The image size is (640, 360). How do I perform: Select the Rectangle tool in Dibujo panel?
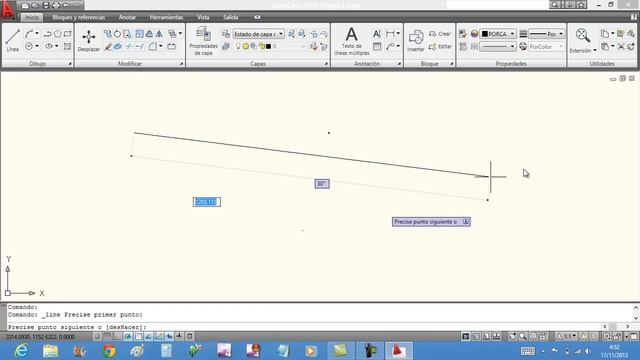coord(67,33)
